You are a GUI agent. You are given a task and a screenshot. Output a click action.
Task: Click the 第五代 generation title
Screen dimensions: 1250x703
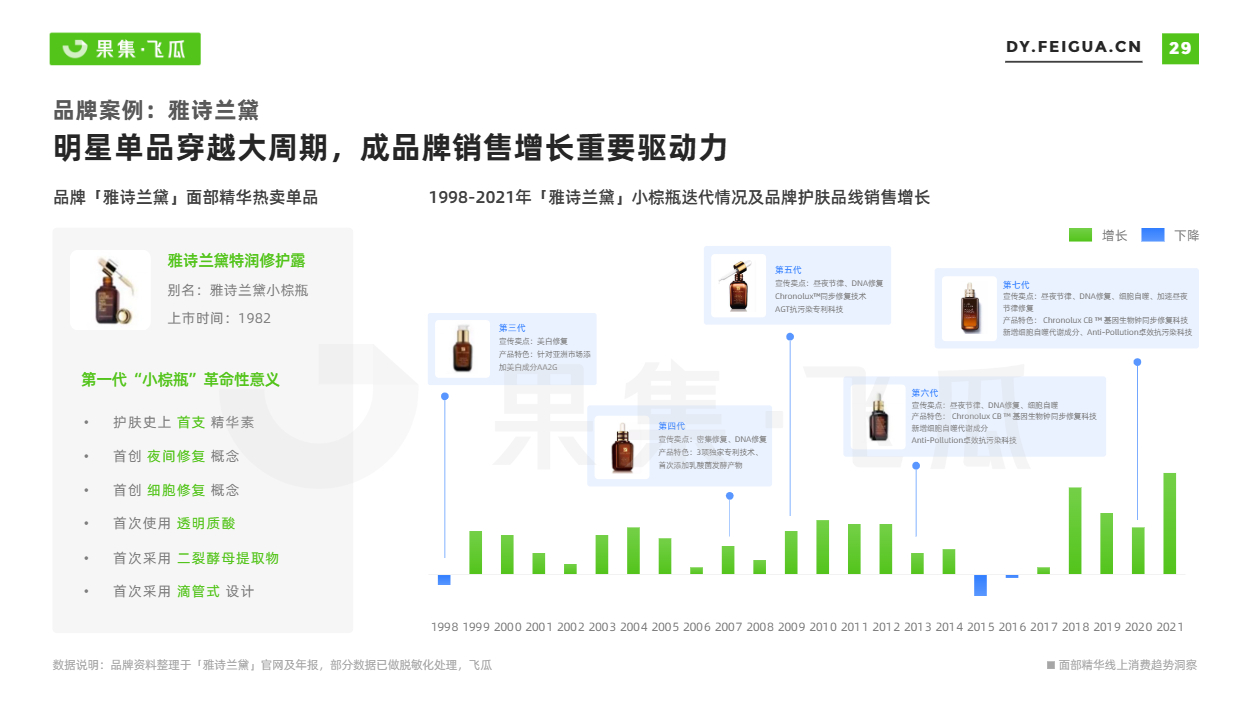click(x=788, y=270)
